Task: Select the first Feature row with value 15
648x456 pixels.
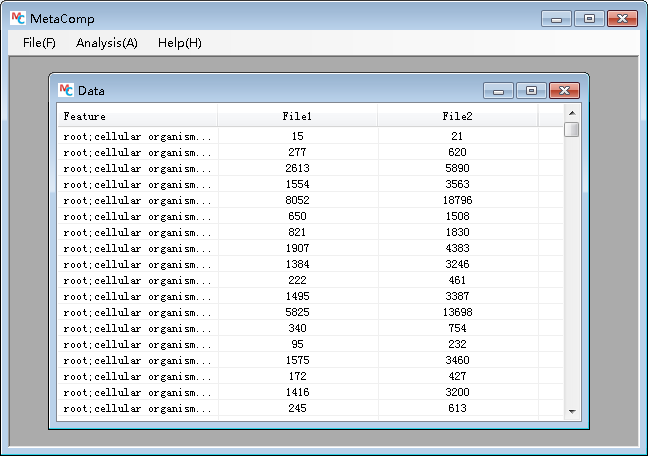Action: coord(137,136)
